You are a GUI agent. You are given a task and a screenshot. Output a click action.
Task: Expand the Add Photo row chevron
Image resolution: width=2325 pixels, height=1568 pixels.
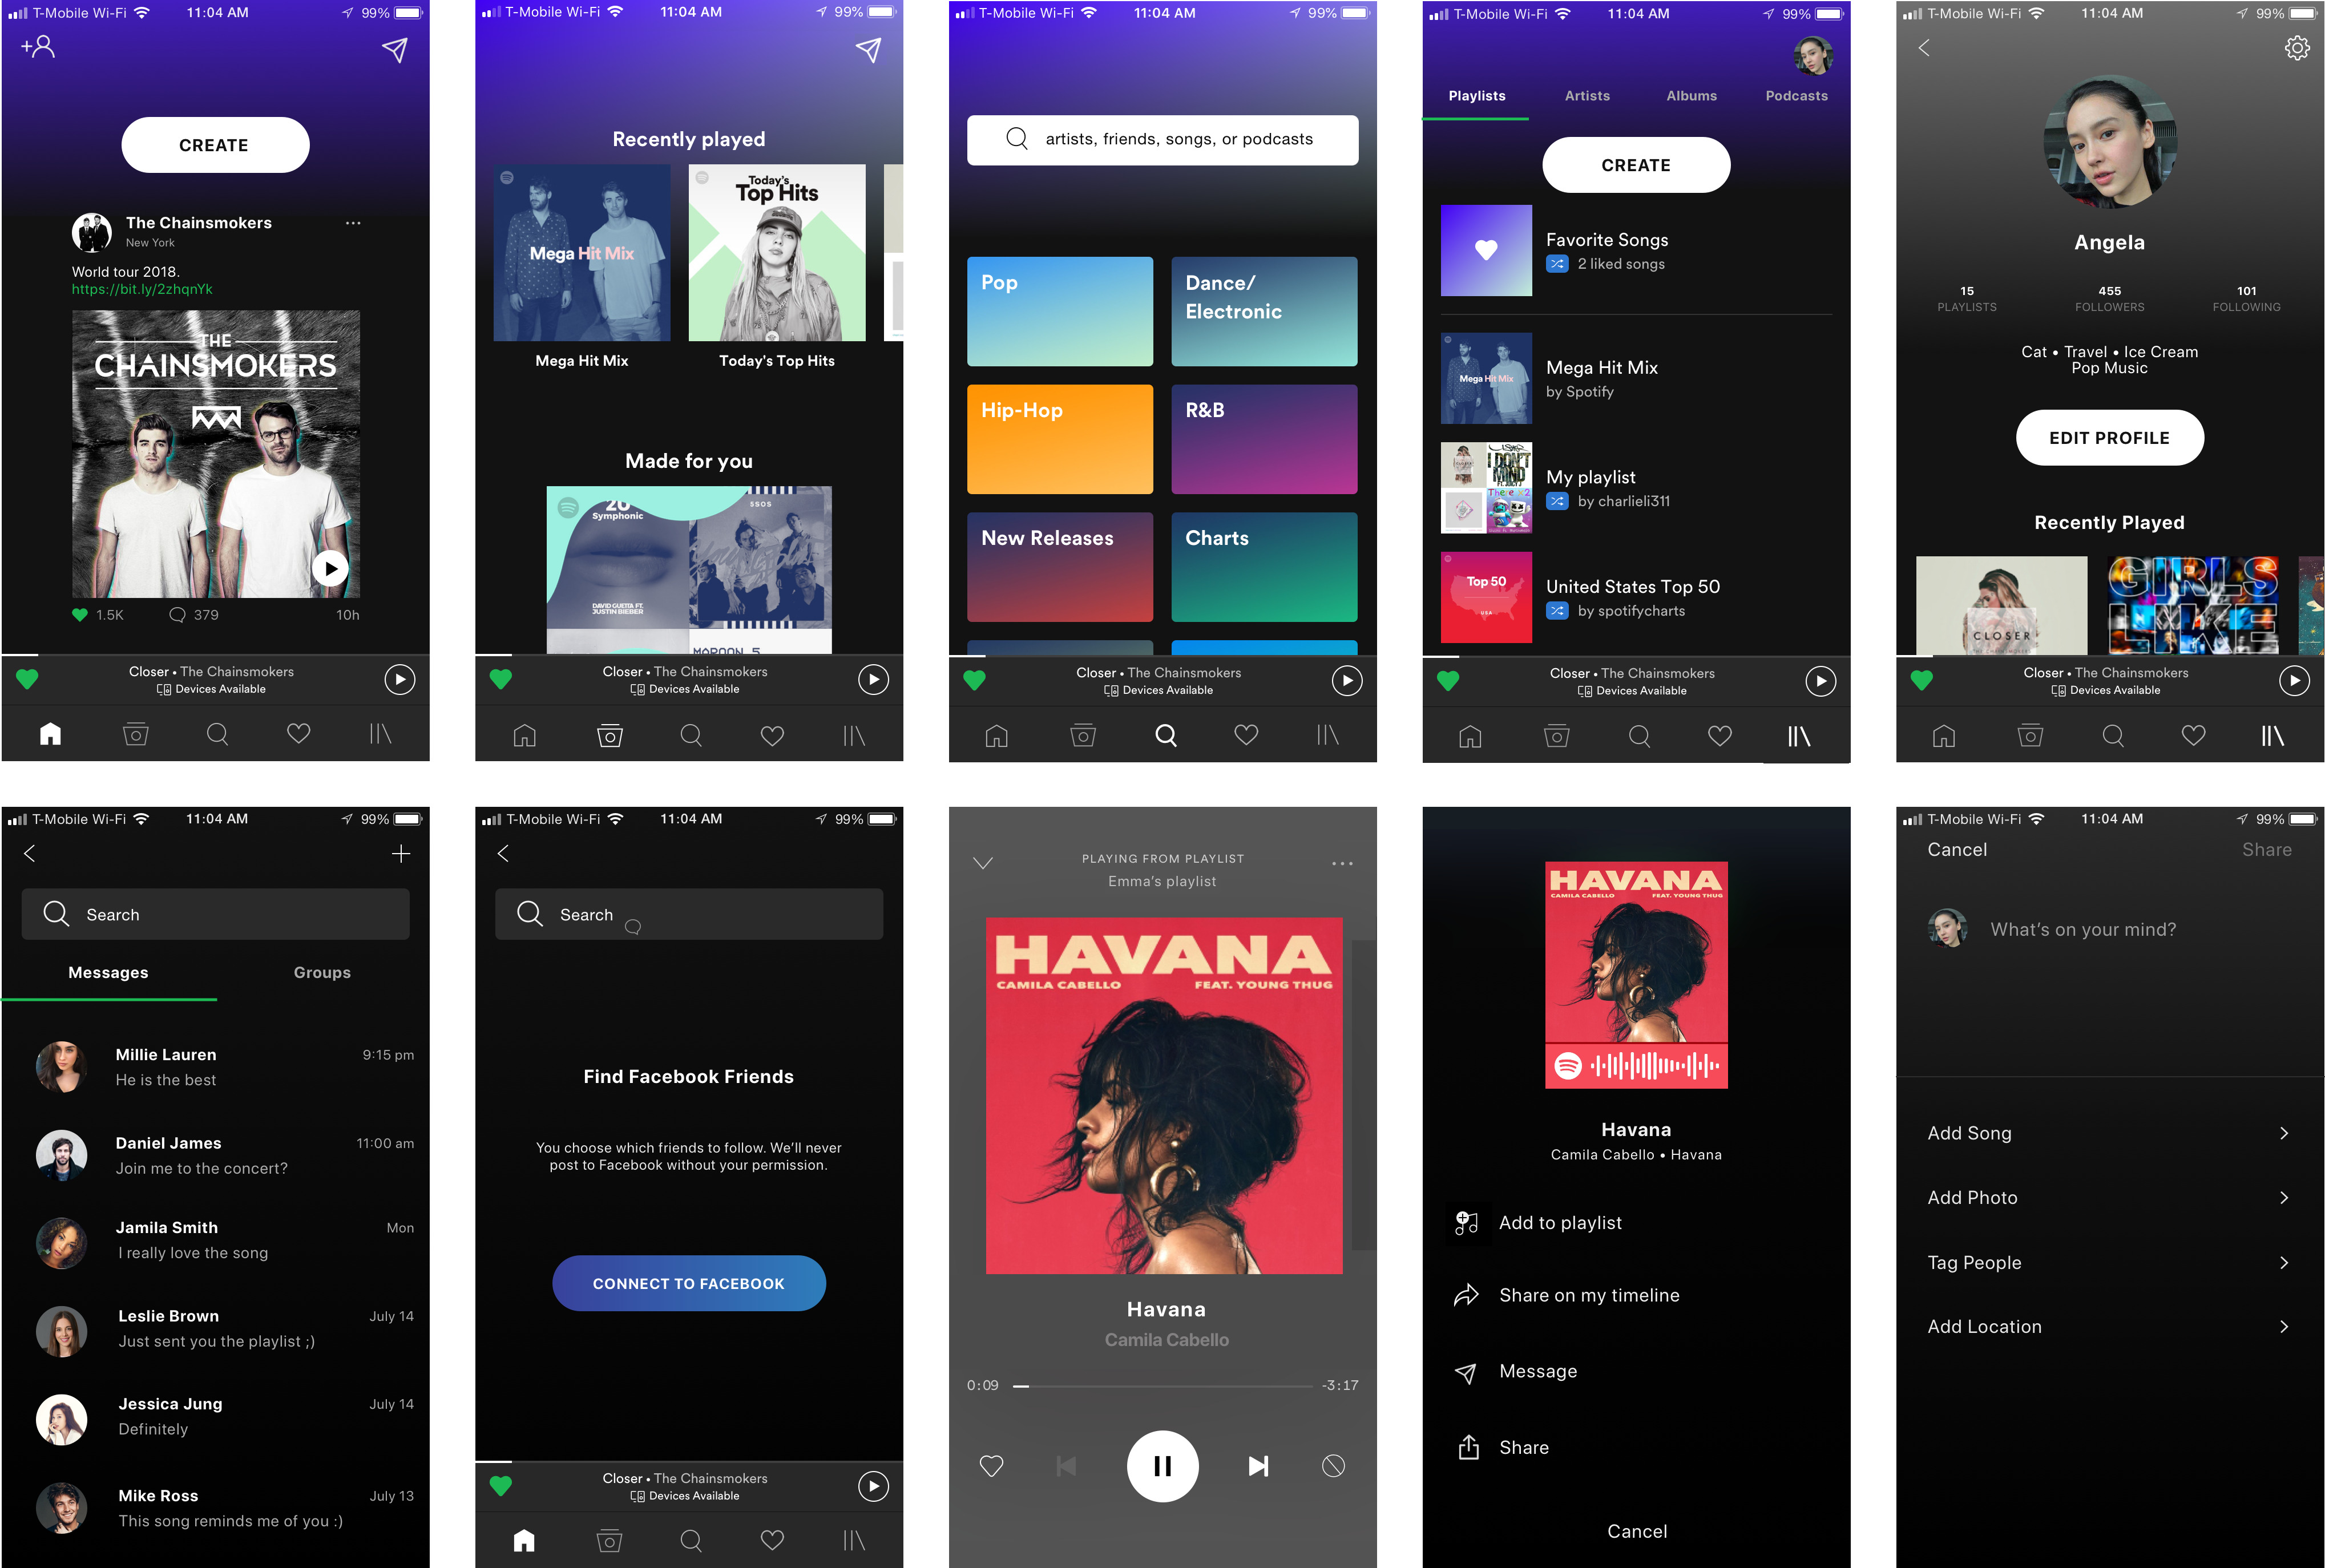2284,1197
